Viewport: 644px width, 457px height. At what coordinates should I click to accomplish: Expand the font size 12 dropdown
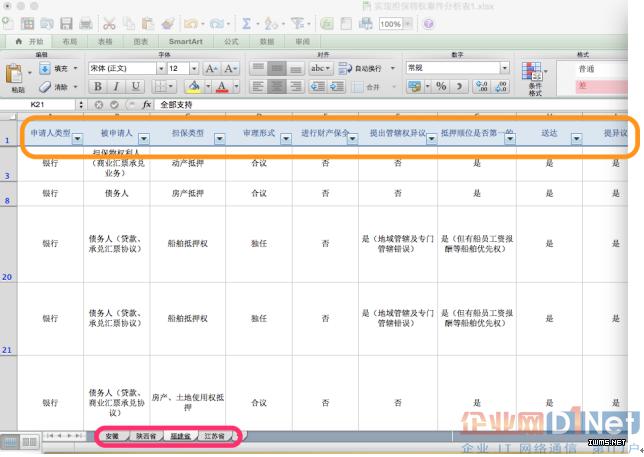point(193,68)
